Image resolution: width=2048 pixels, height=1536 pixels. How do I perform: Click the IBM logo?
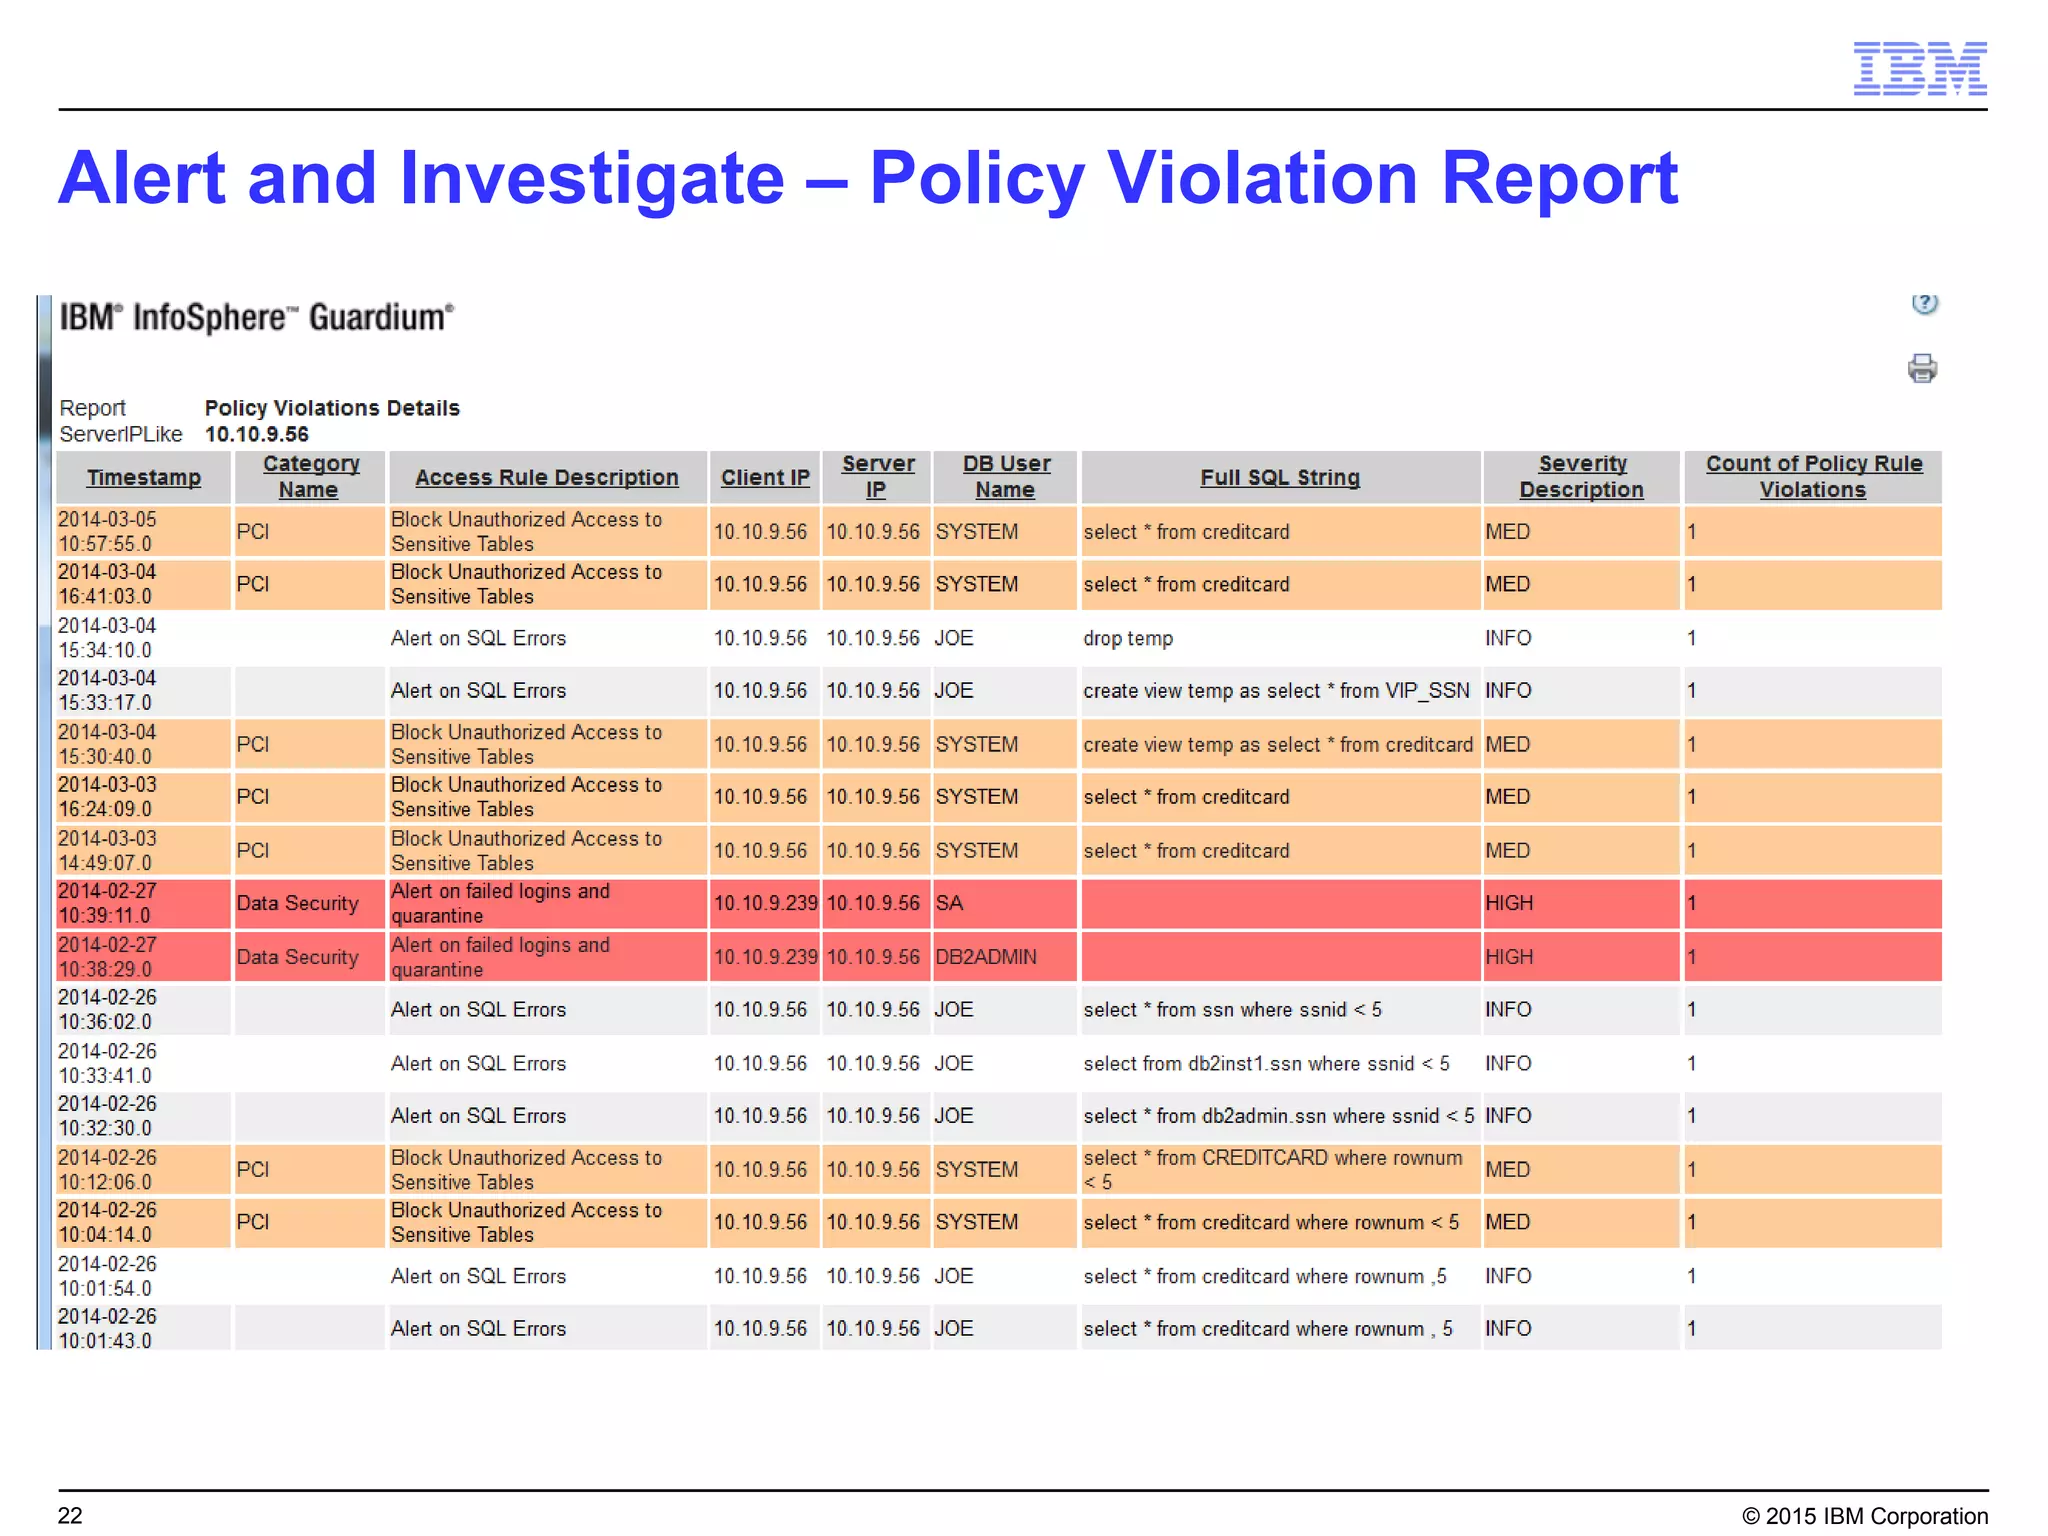[1919, 69]
